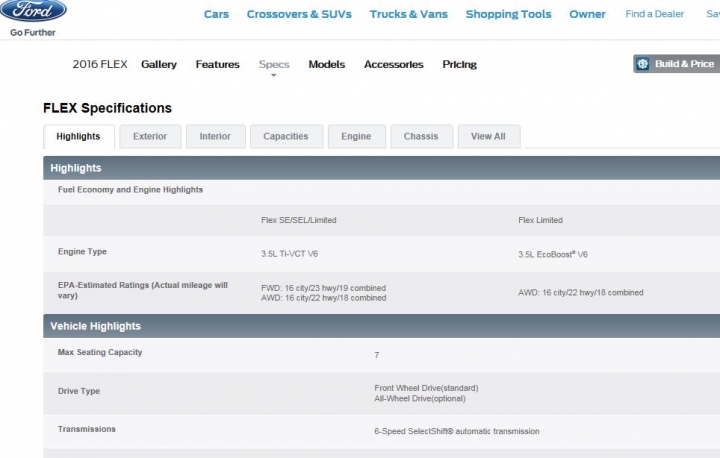Open the Cars menu
The width and height of the screenshot is (720, 458).
[216, 14]
